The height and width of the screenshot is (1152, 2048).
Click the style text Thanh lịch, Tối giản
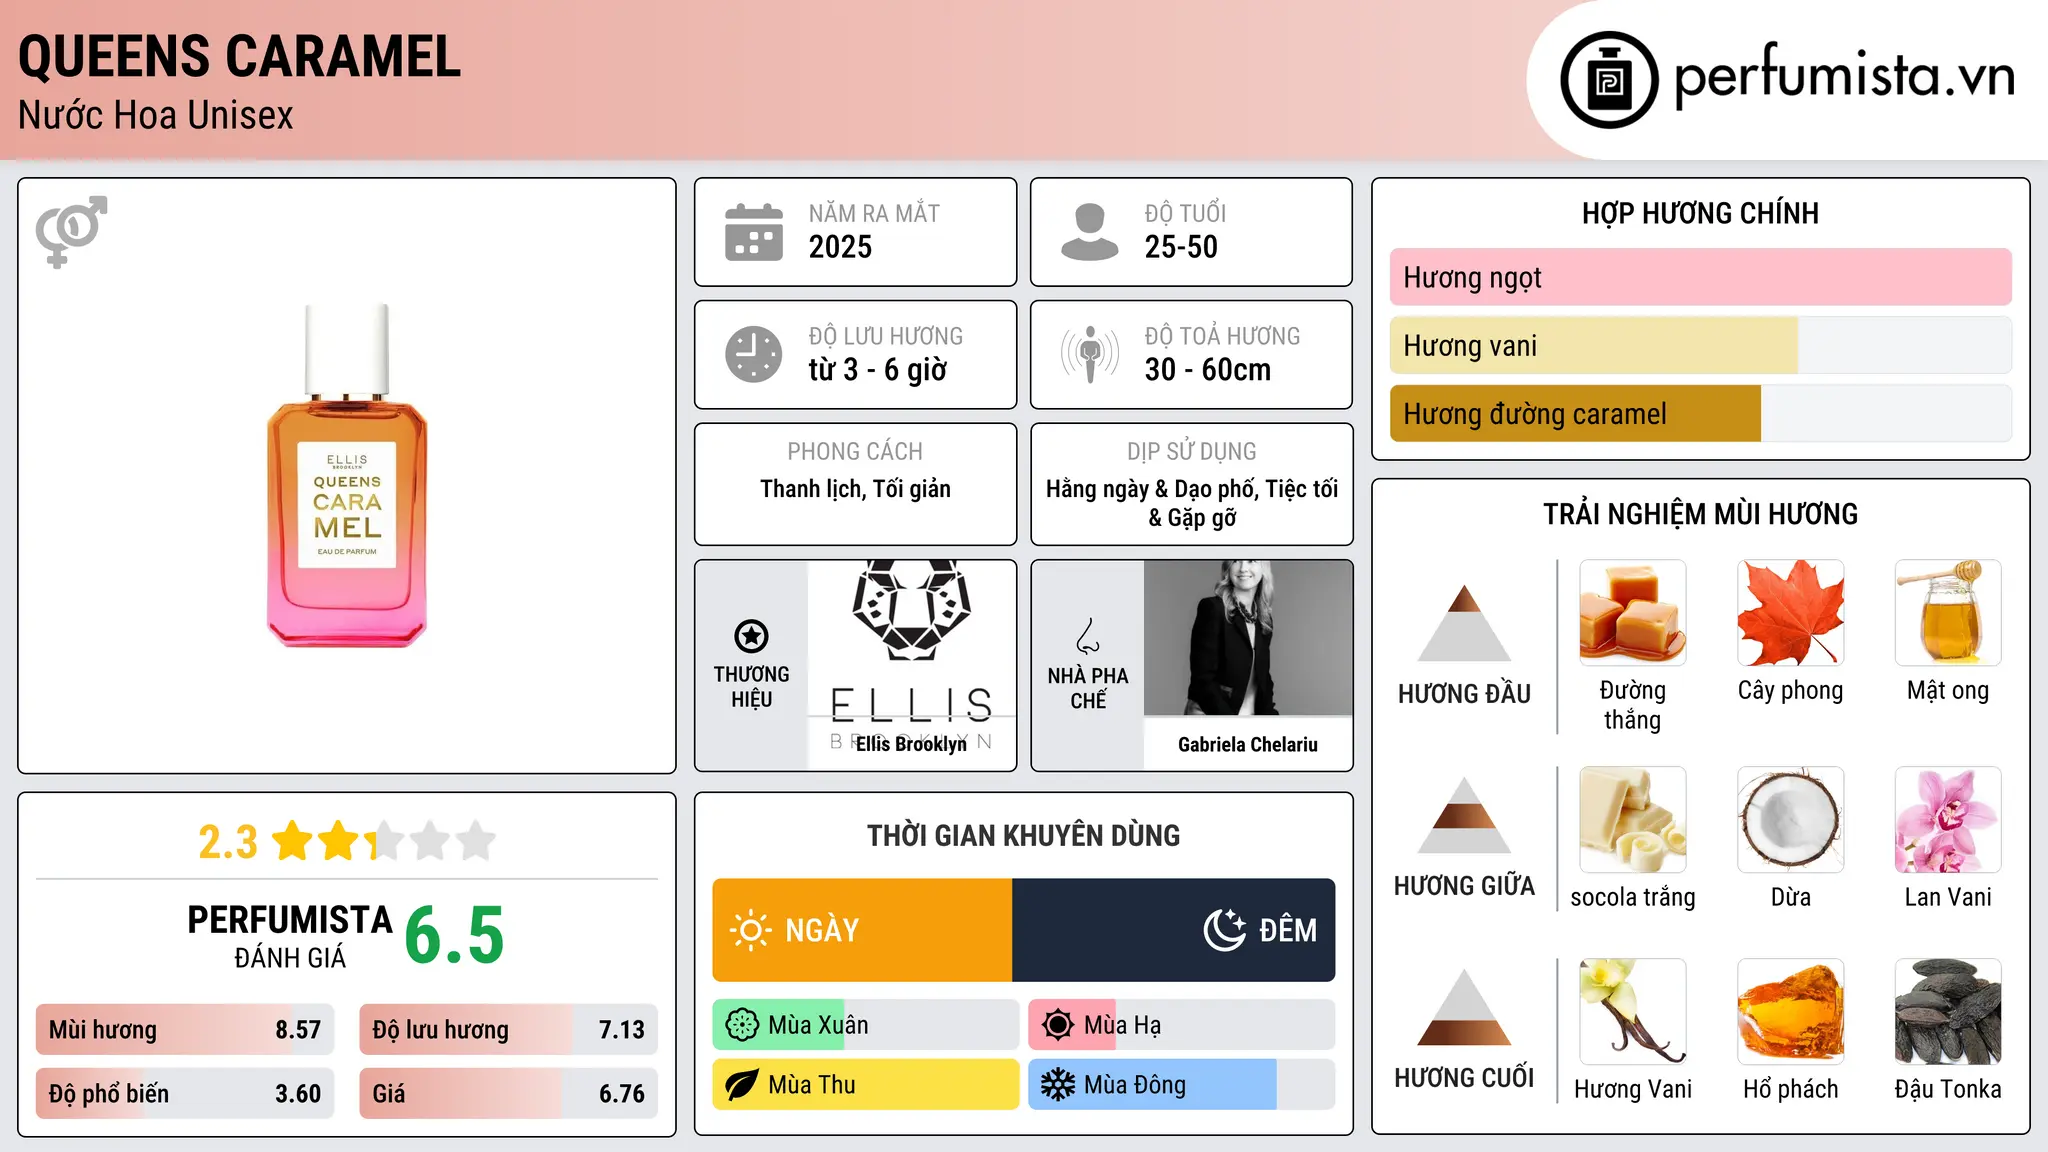(x=855, y=489)
